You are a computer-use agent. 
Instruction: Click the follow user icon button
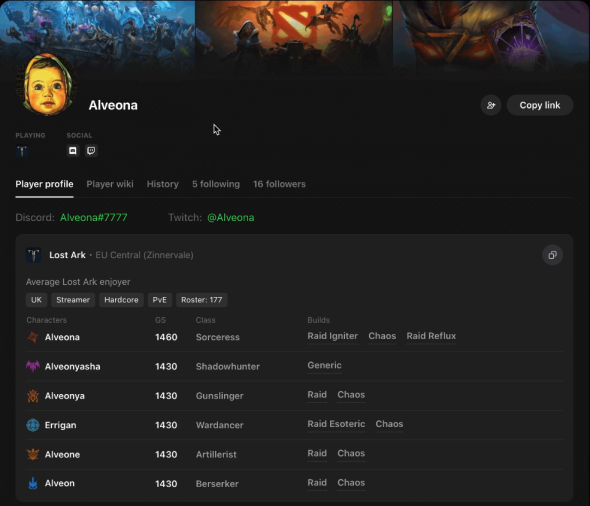tap(491, 105)
